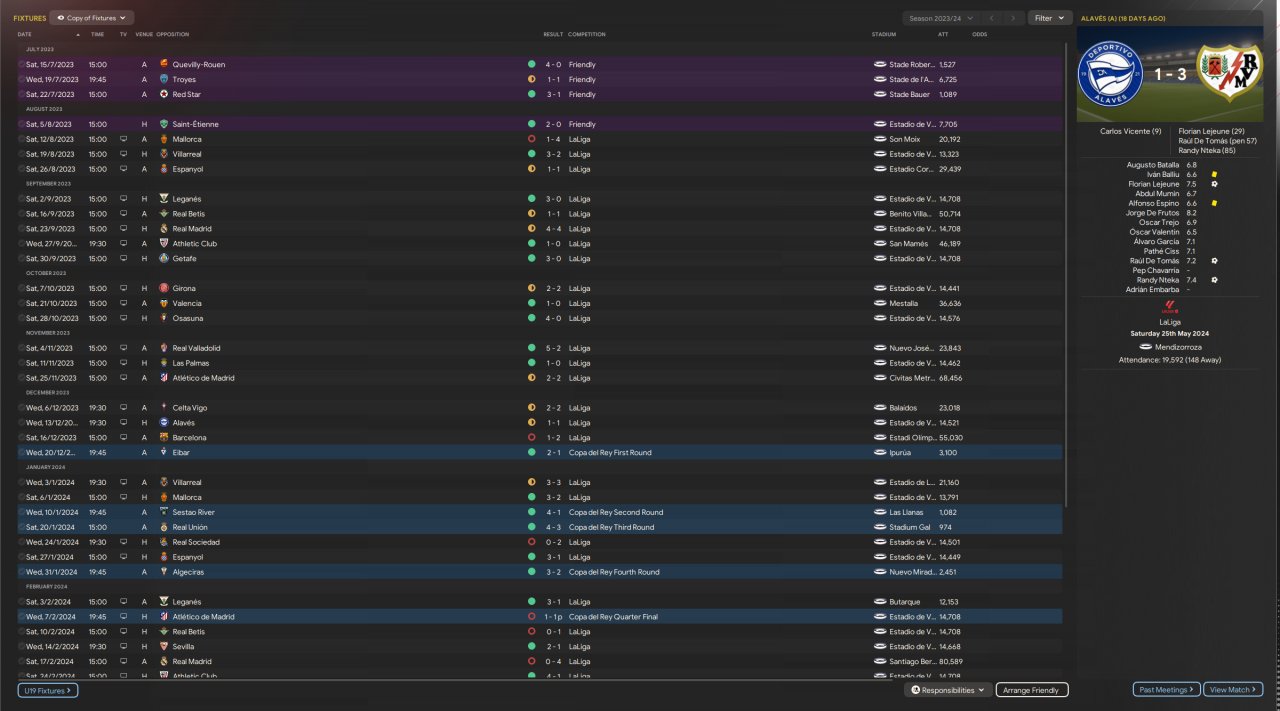
Task: Click the red loss indicator for Barcelona match
Action: click(x=532, y=438)
